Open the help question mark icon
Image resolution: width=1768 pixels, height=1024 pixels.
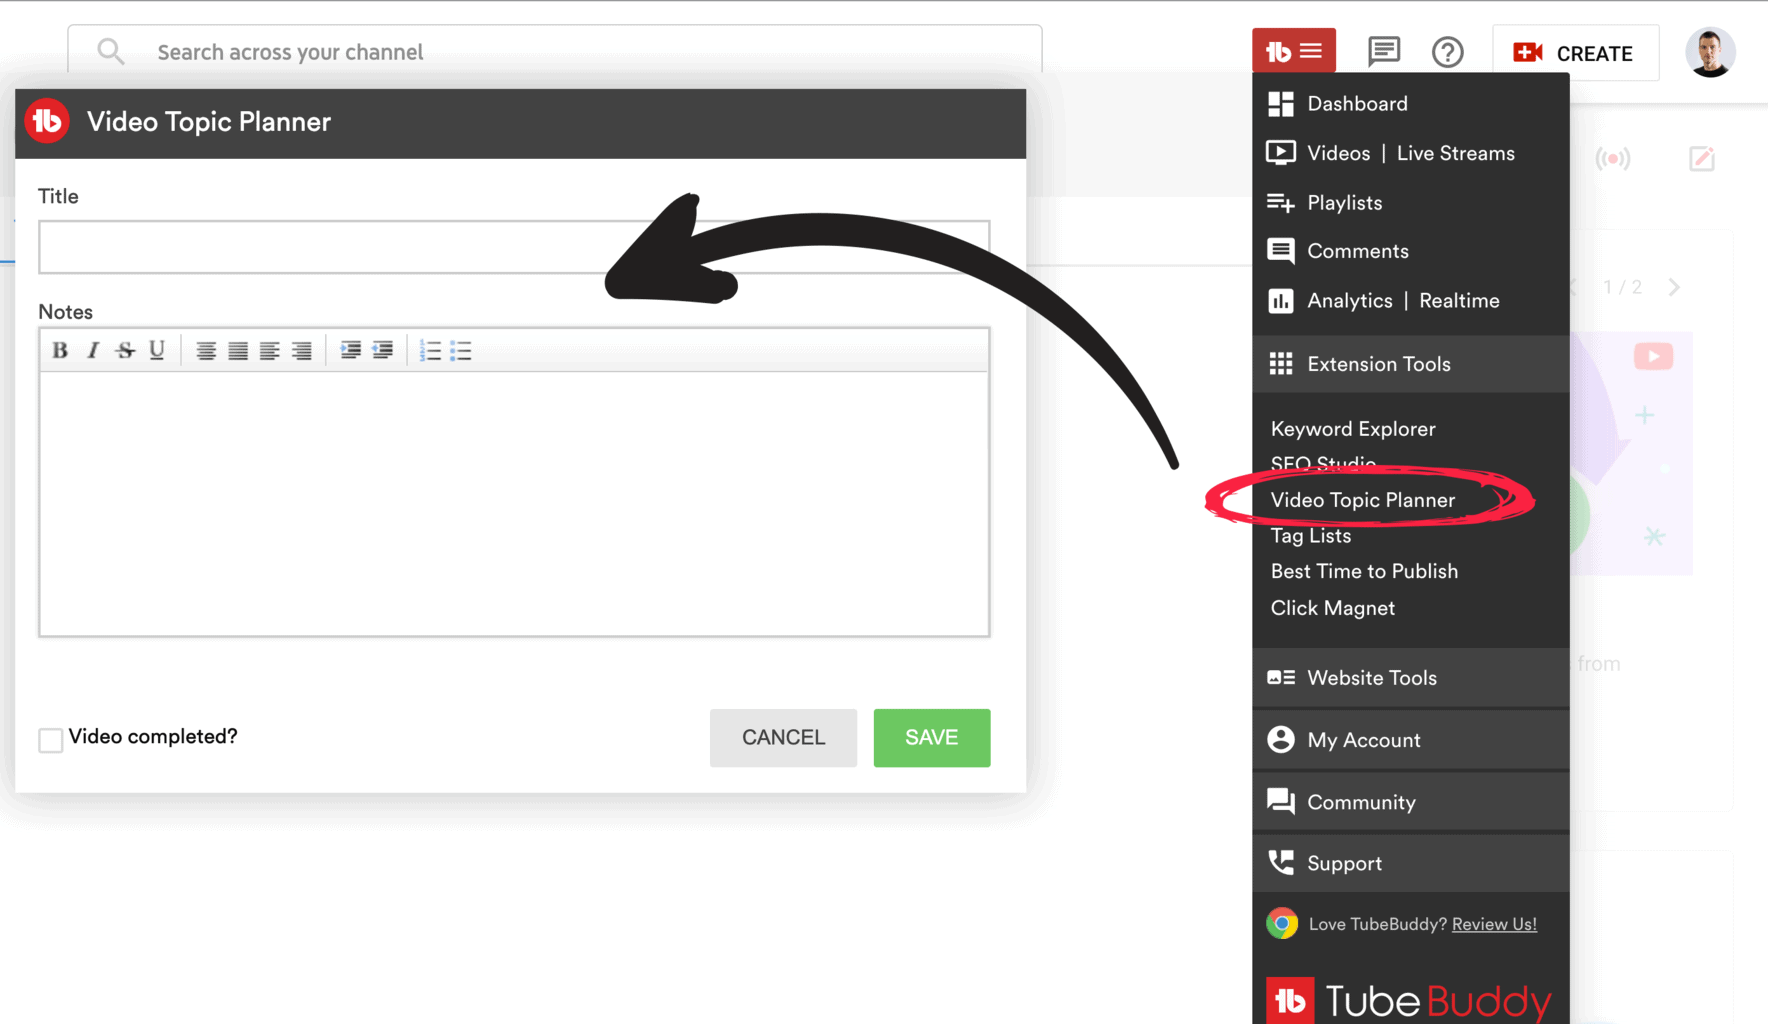1447,52
